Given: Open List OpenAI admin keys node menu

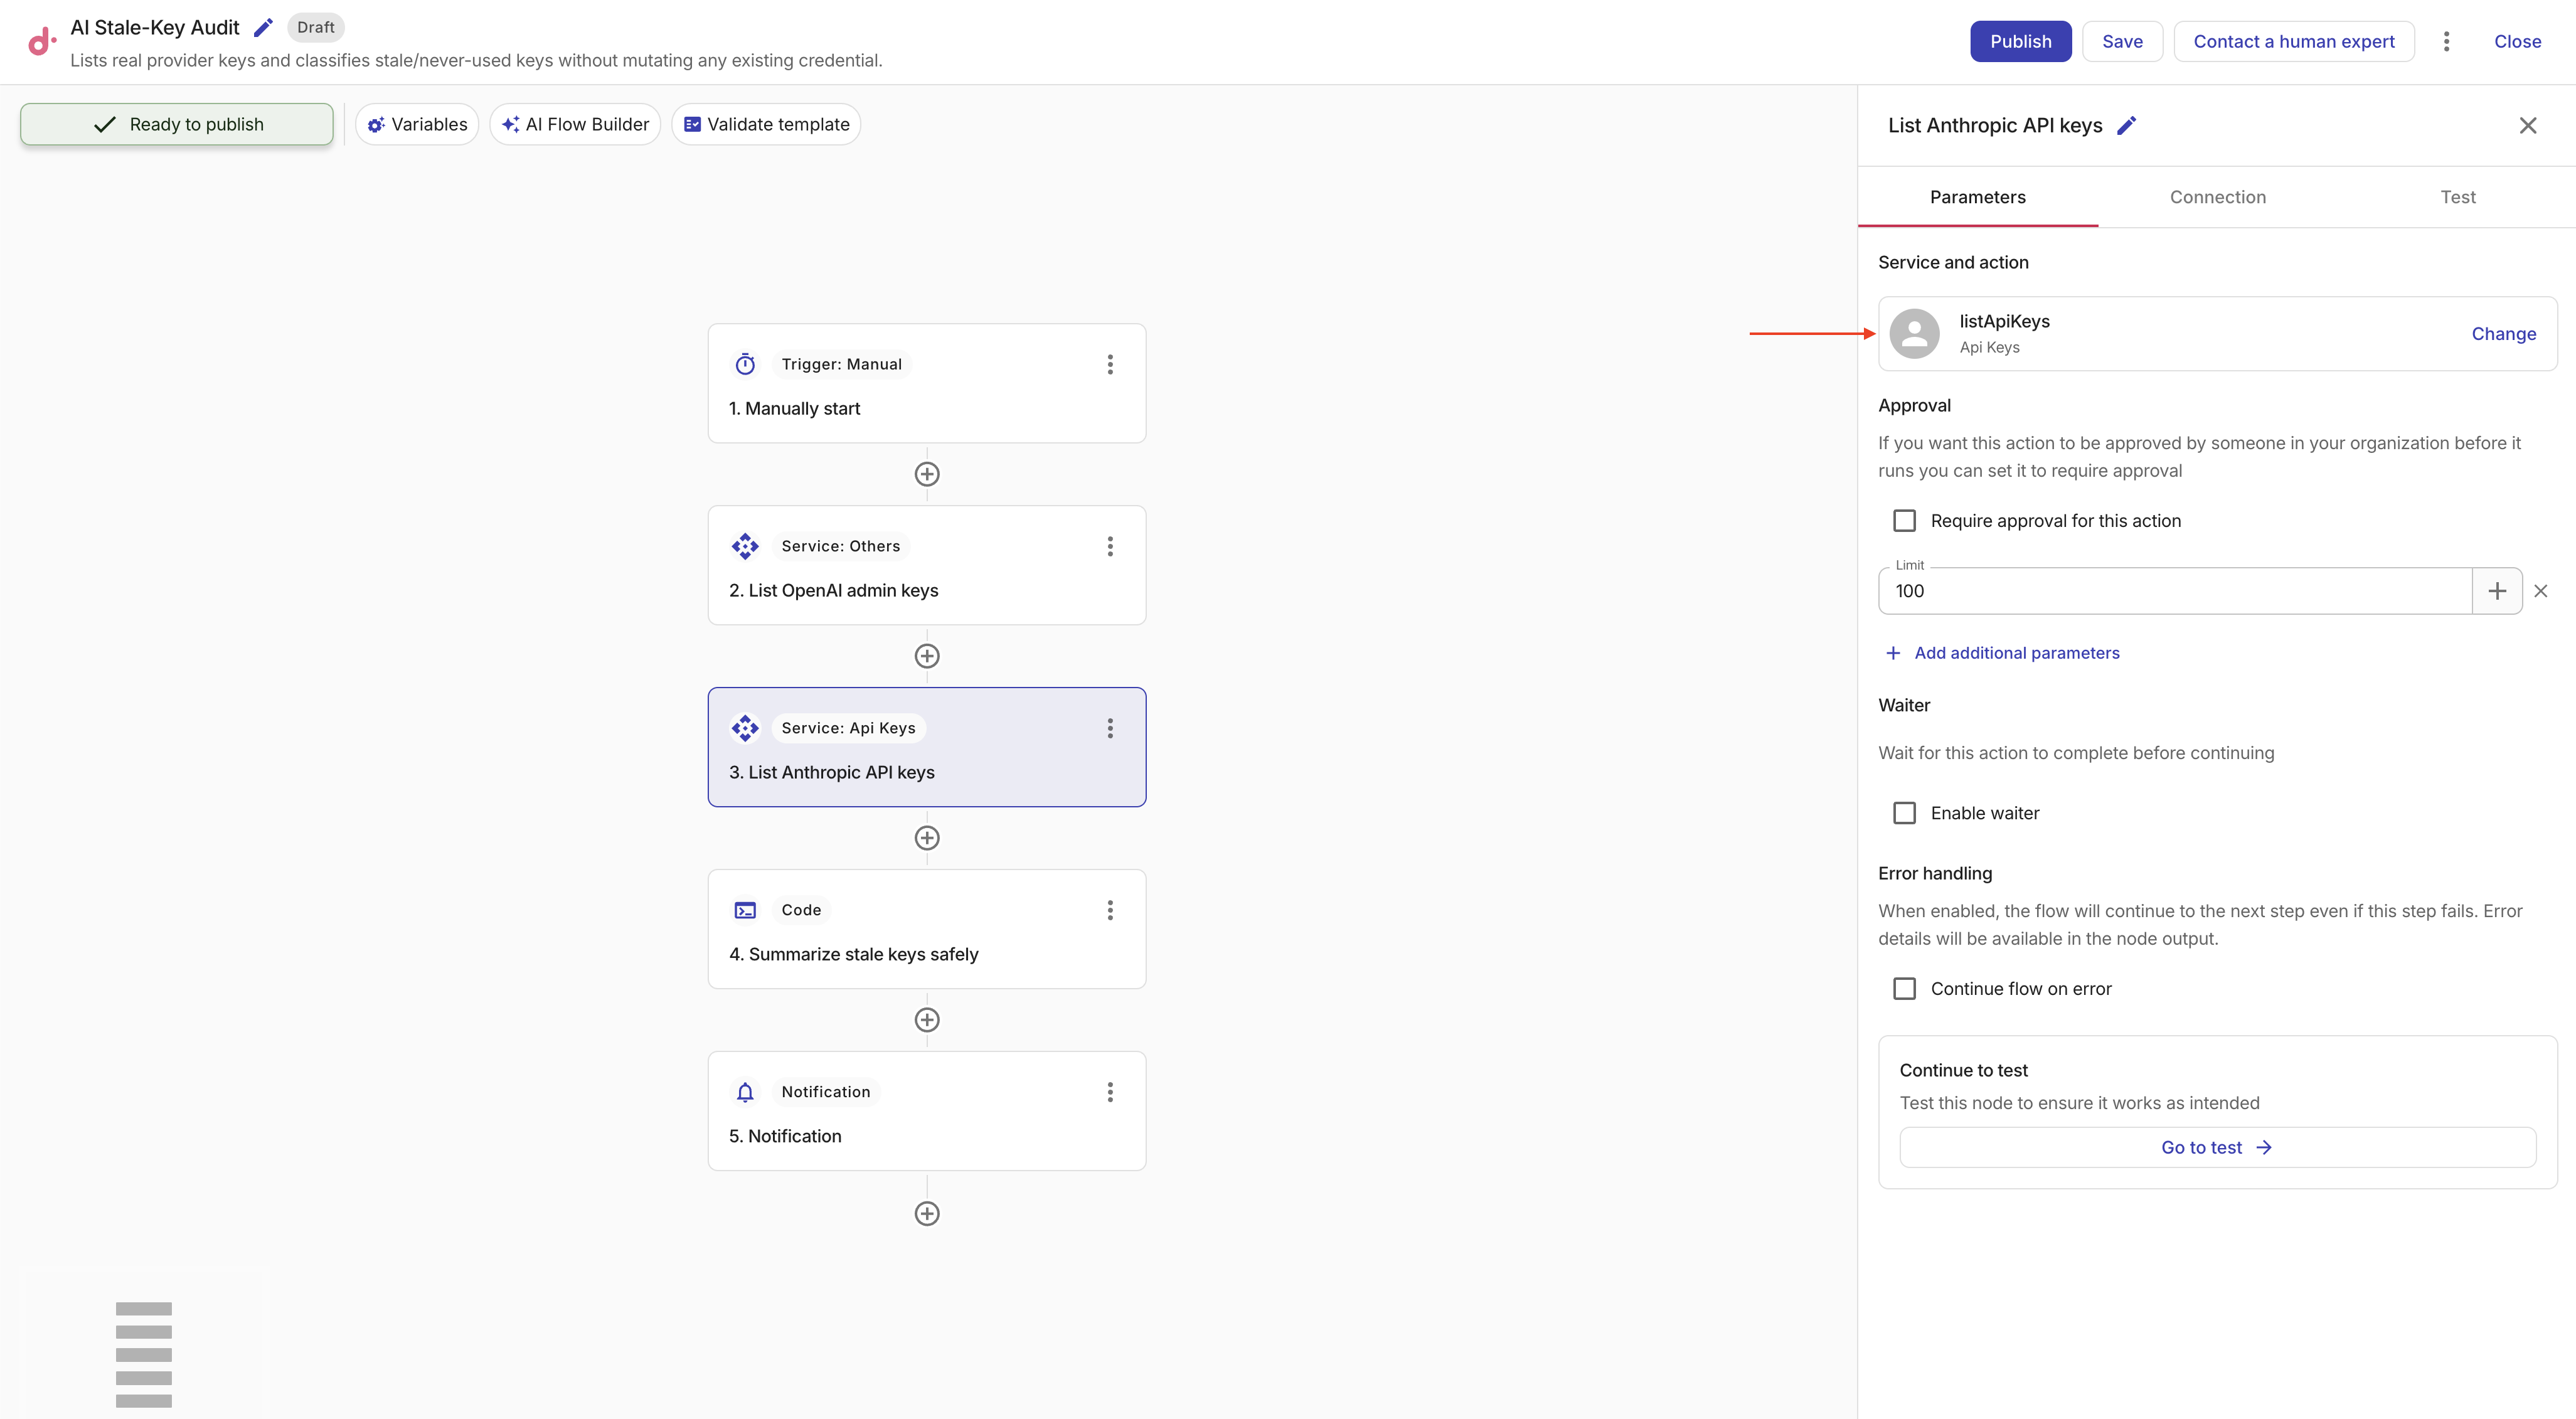Looking at the screenshot, I should pyautogui.click(x=1110, y=546).
